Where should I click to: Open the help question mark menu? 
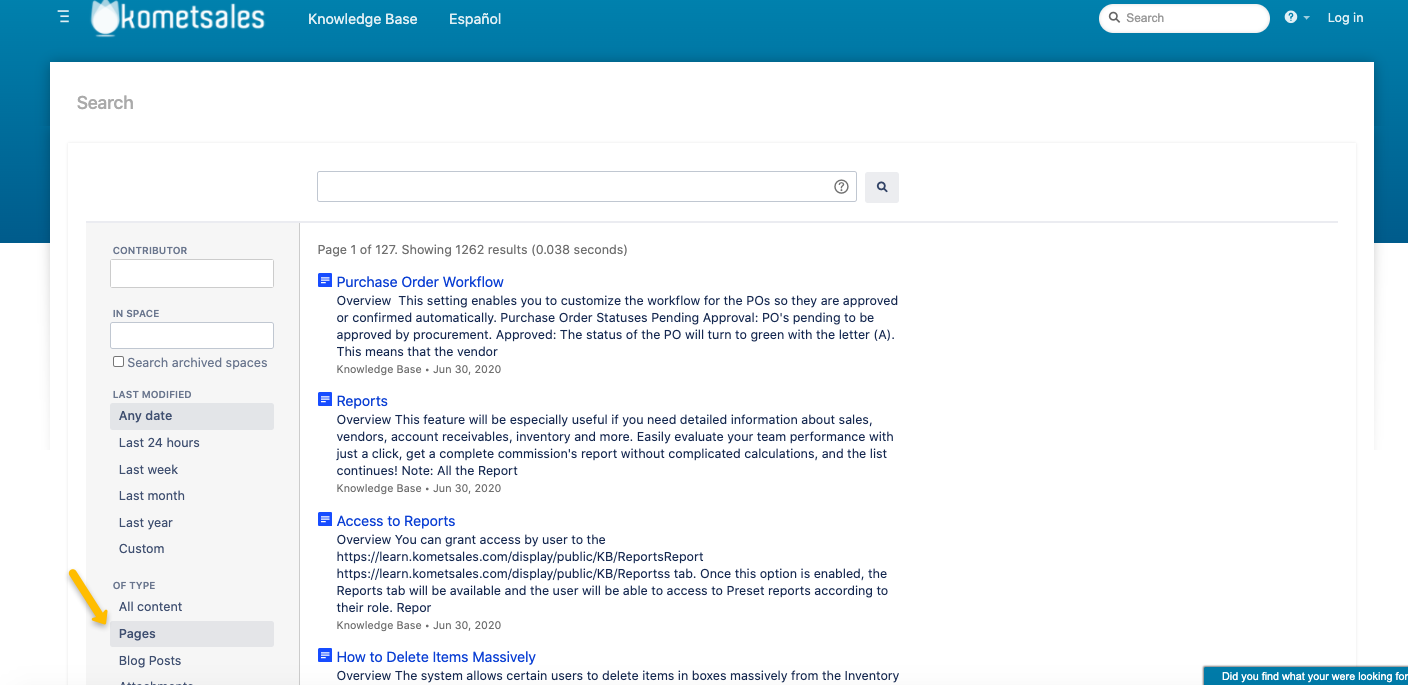1296,18
